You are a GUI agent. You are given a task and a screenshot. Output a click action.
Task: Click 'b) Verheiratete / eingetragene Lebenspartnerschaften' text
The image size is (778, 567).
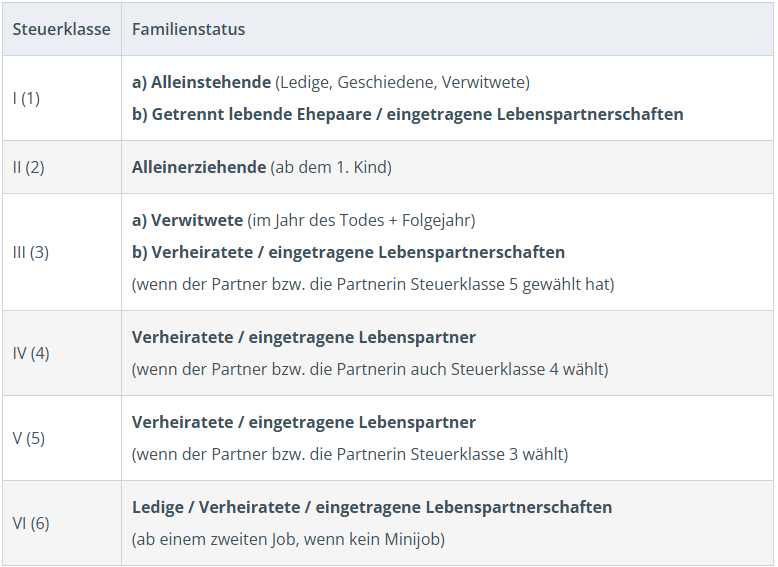click(x=348, y=252)
